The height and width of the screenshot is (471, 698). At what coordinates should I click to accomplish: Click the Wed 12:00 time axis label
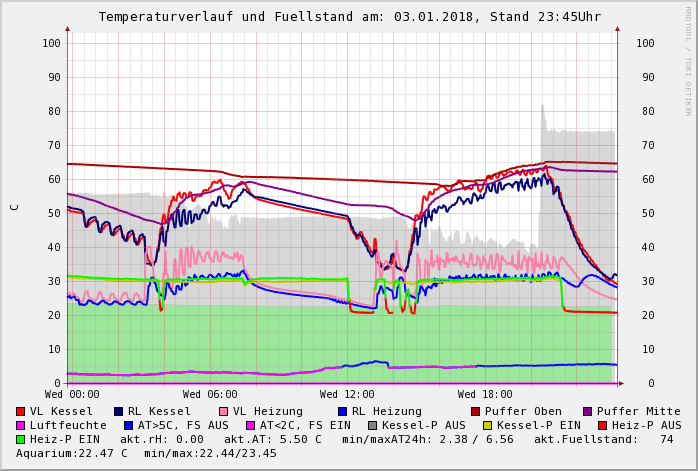tap(347, 395)
